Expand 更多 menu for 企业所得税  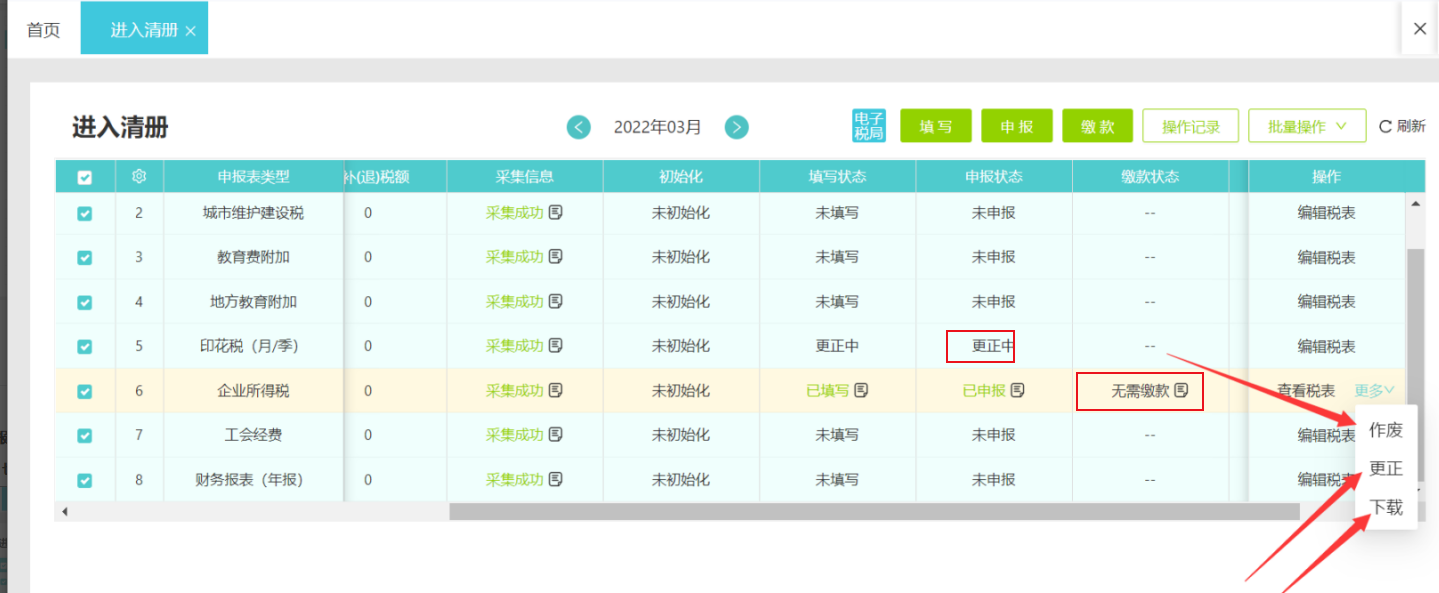(1374, 390)
